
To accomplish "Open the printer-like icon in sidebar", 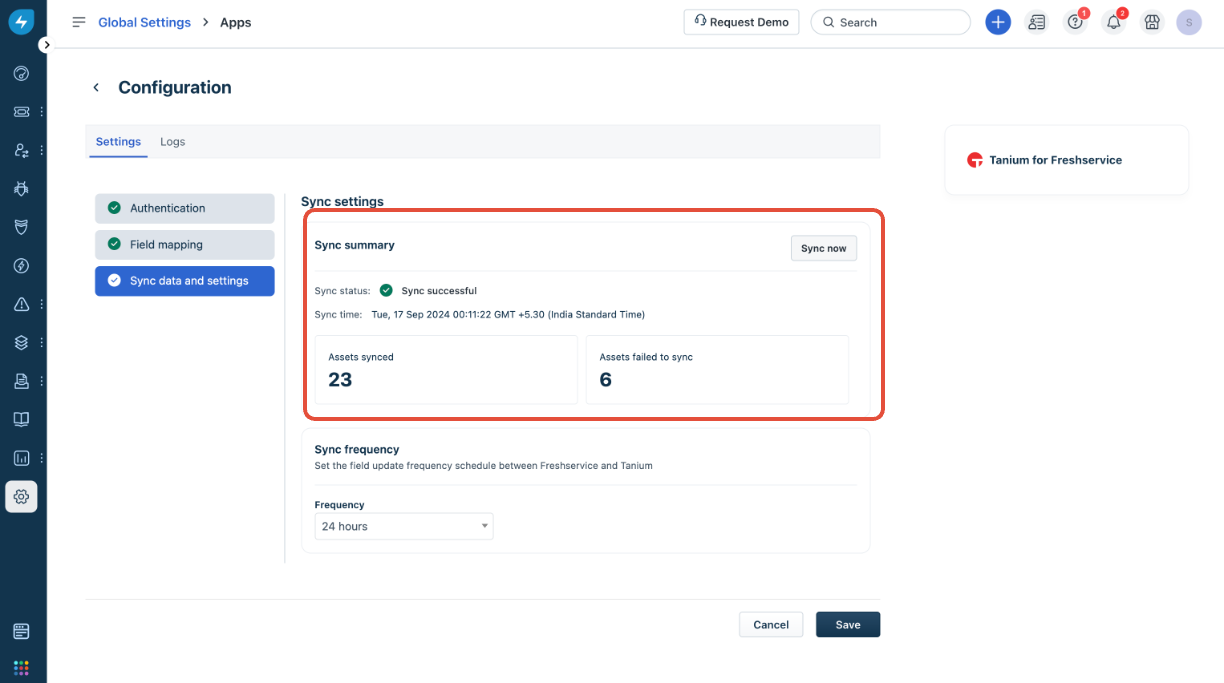I will pos(21,381).
